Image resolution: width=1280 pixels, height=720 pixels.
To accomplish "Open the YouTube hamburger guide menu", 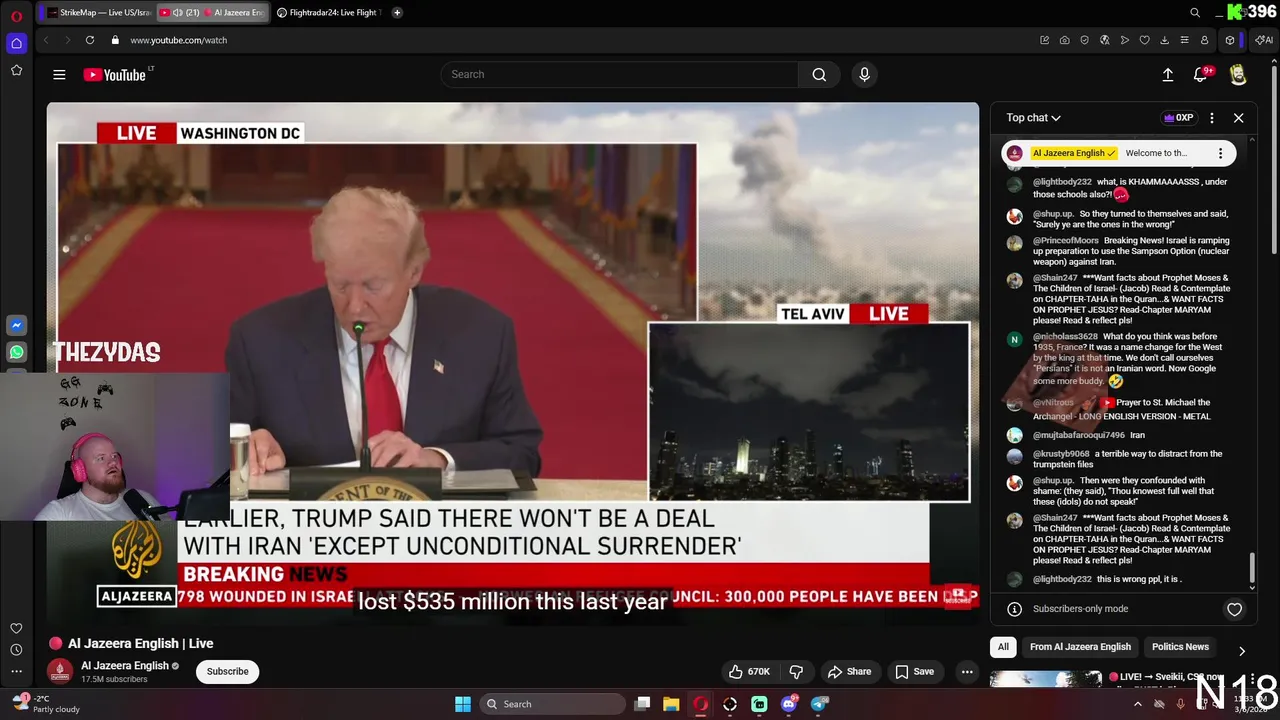I will (x=59, y=74).
